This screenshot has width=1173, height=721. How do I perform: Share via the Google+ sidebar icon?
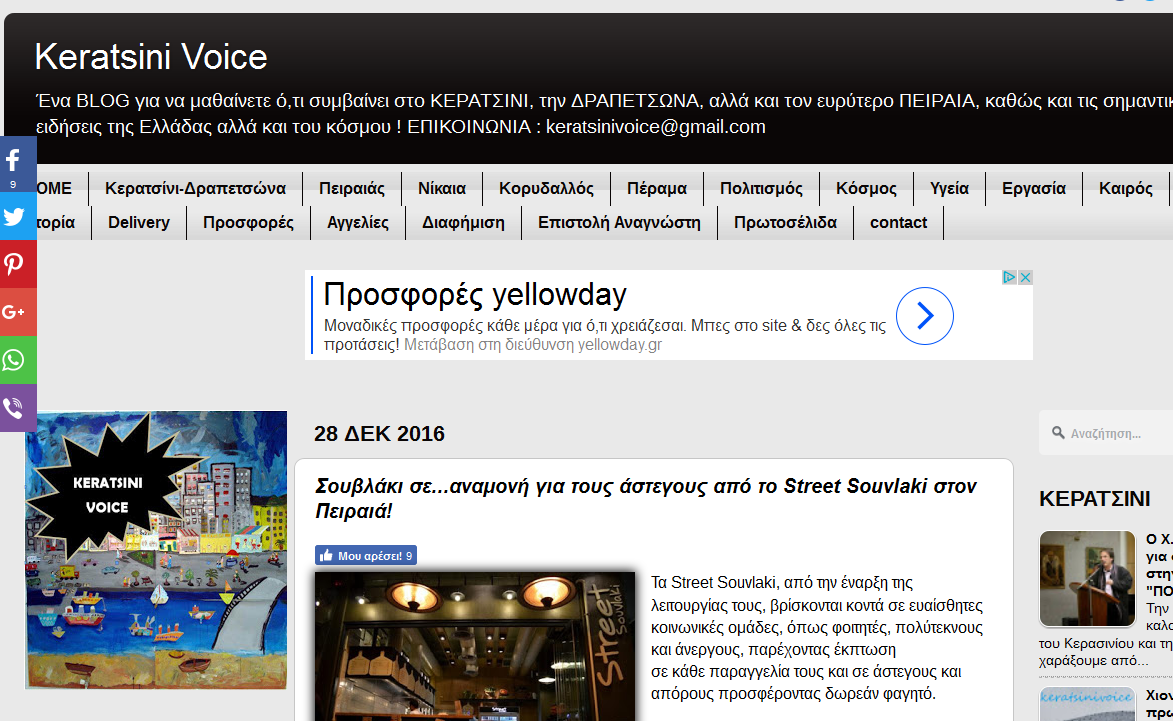point(16,312)
